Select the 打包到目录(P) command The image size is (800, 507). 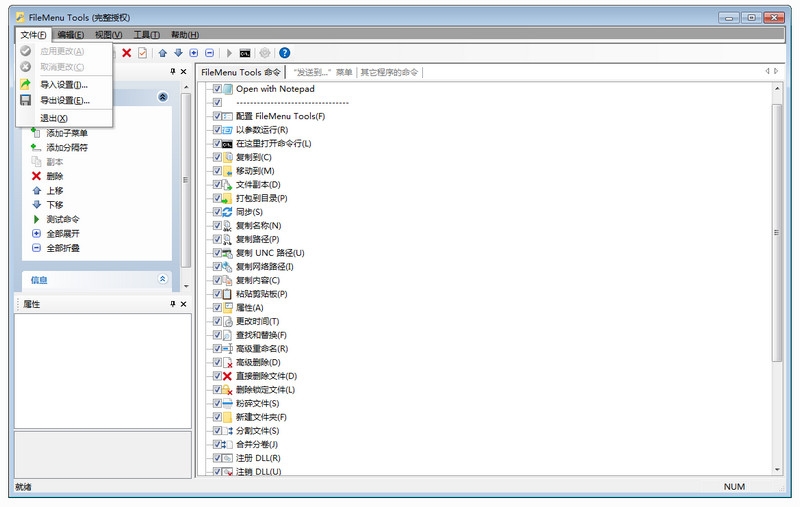pyautogui.click(x=261, y=198)
